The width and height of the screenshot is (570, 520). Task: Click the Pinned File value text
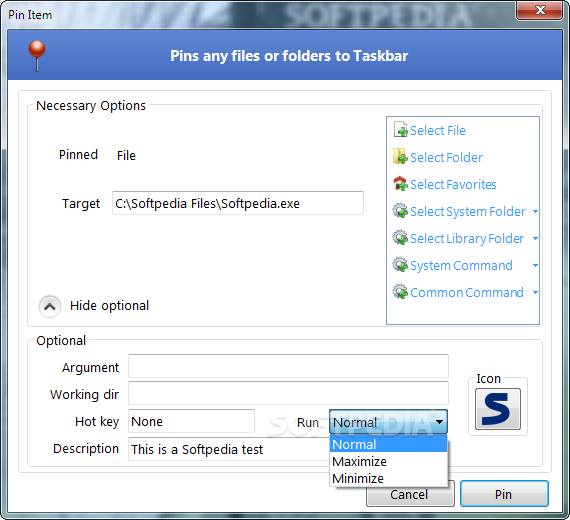[126, 156]
